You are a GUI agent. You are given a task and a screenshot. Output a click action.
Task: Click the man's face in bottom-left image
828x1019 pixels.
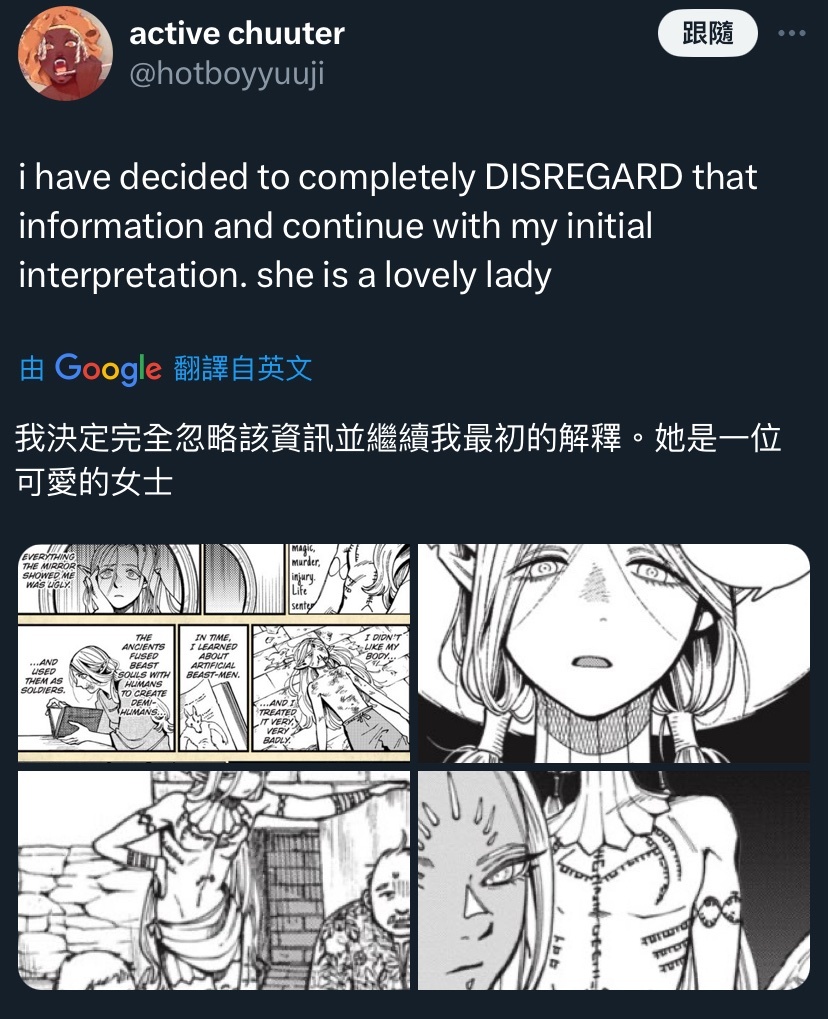pyautogui.click(x=388, y=896)
